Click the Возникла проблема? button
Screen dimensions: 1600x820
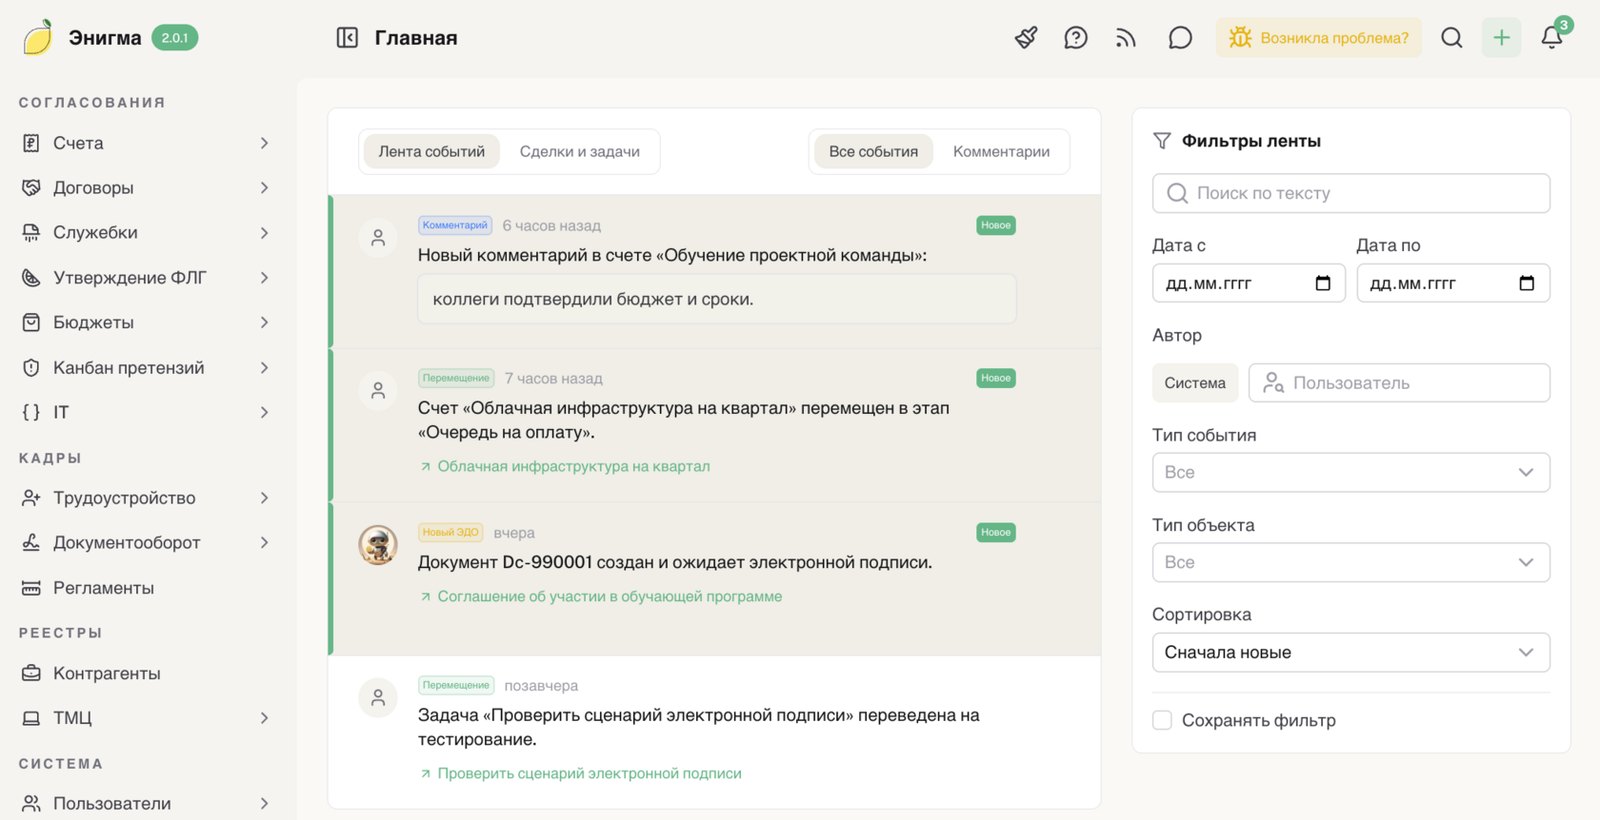point(1318,38)
